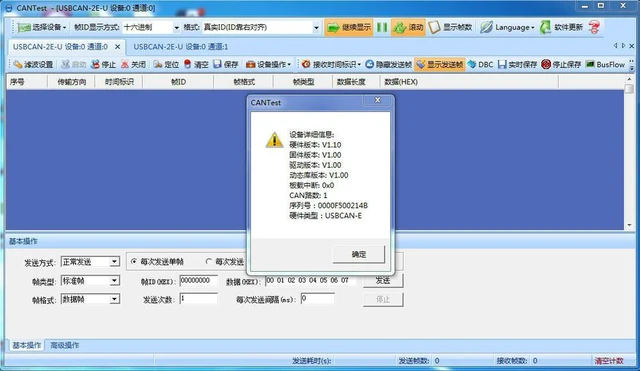Click the 传输方向 column header

click(71, 82)
